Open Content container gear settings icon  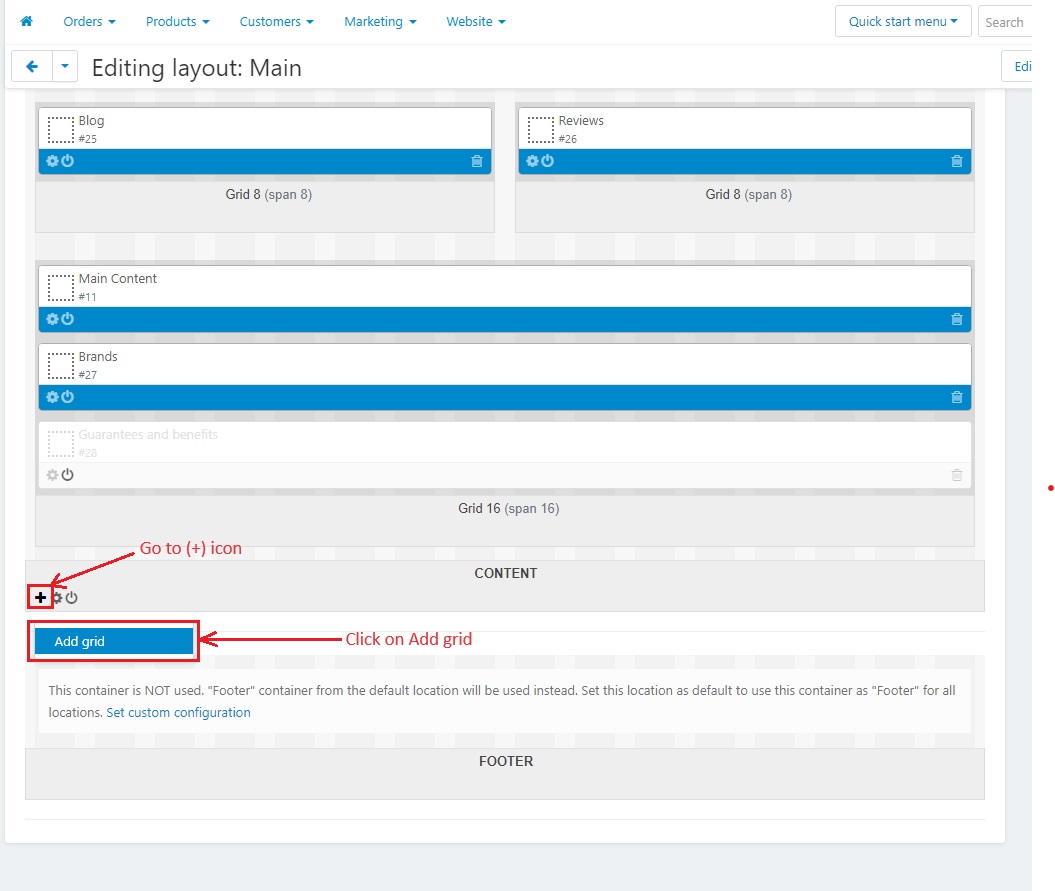tap(58, 598)
